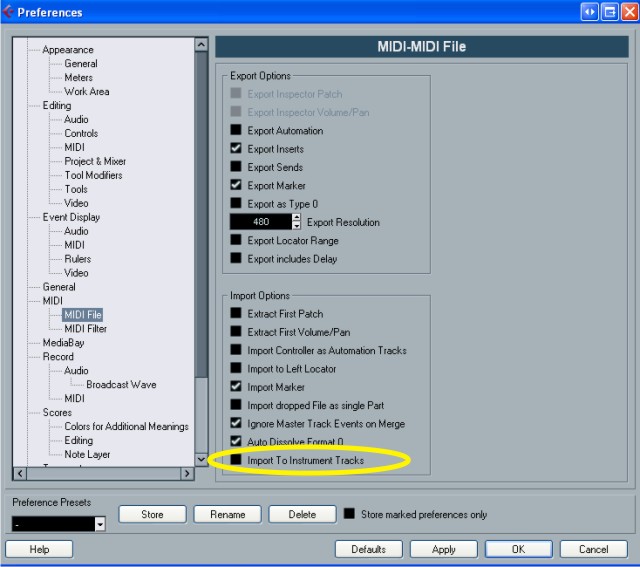
Task: Increase Export Resolution with stepper arrow
Action: pyautogui.click(x=296, y=218)
